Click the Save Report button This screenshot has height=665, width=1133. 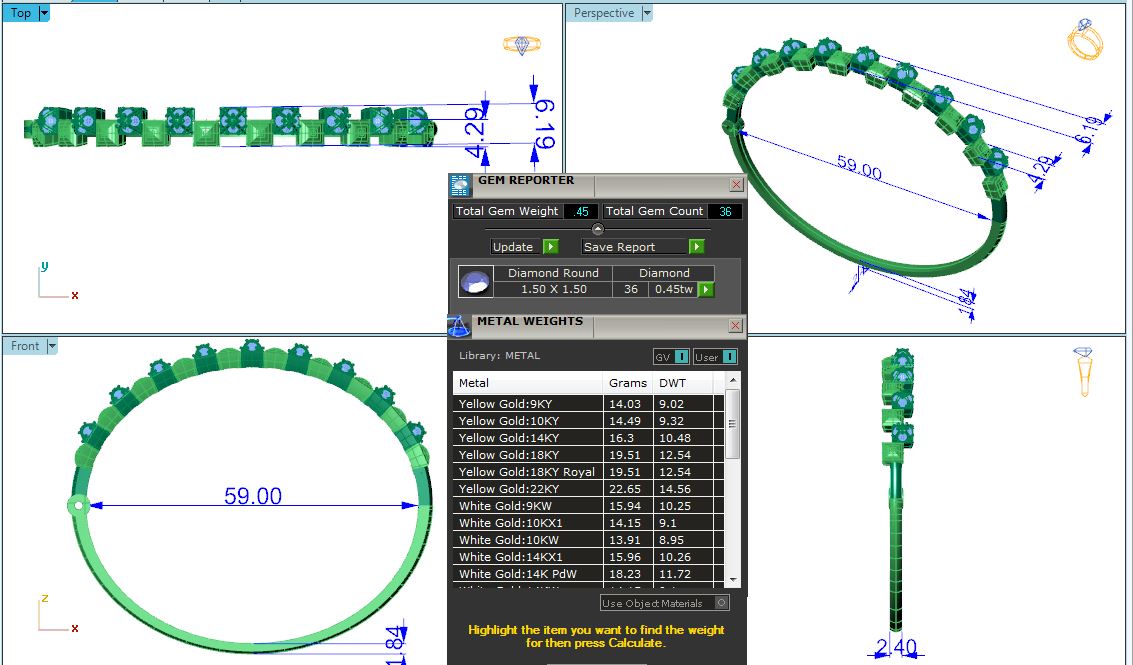point(634,247)
